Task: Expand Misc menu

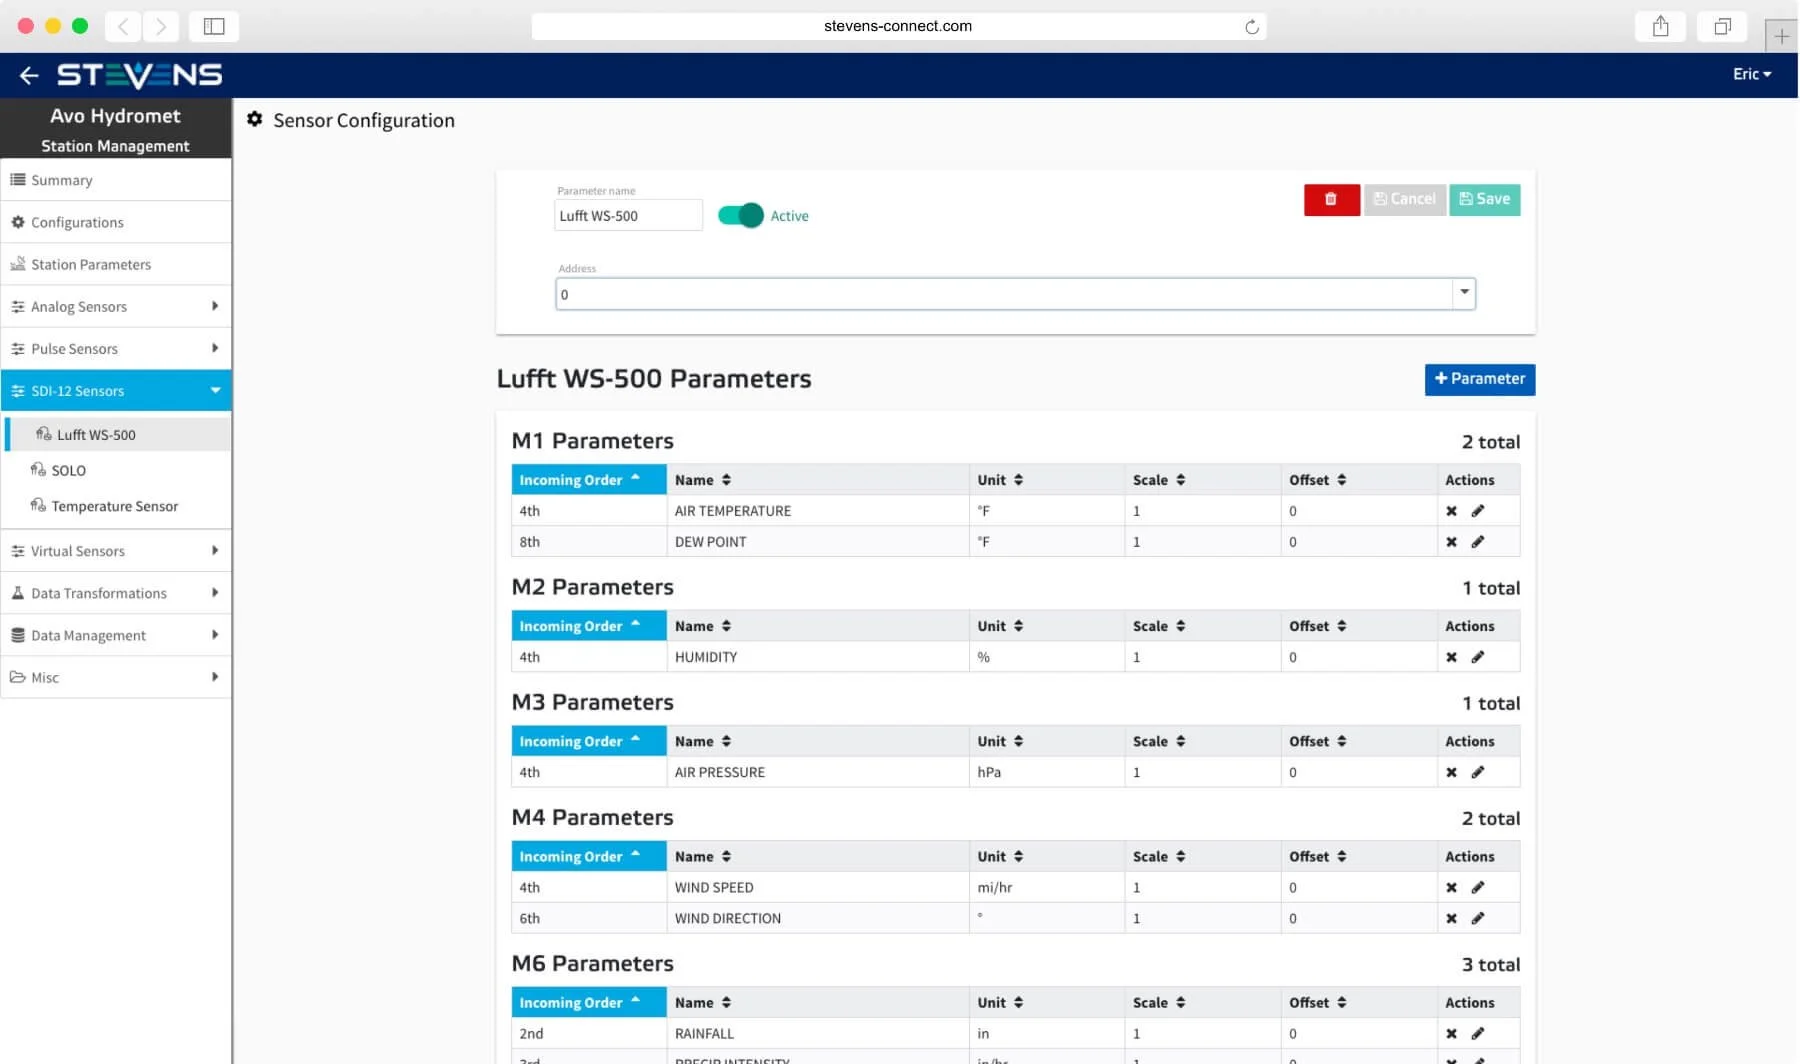Action: coord(116,677)
